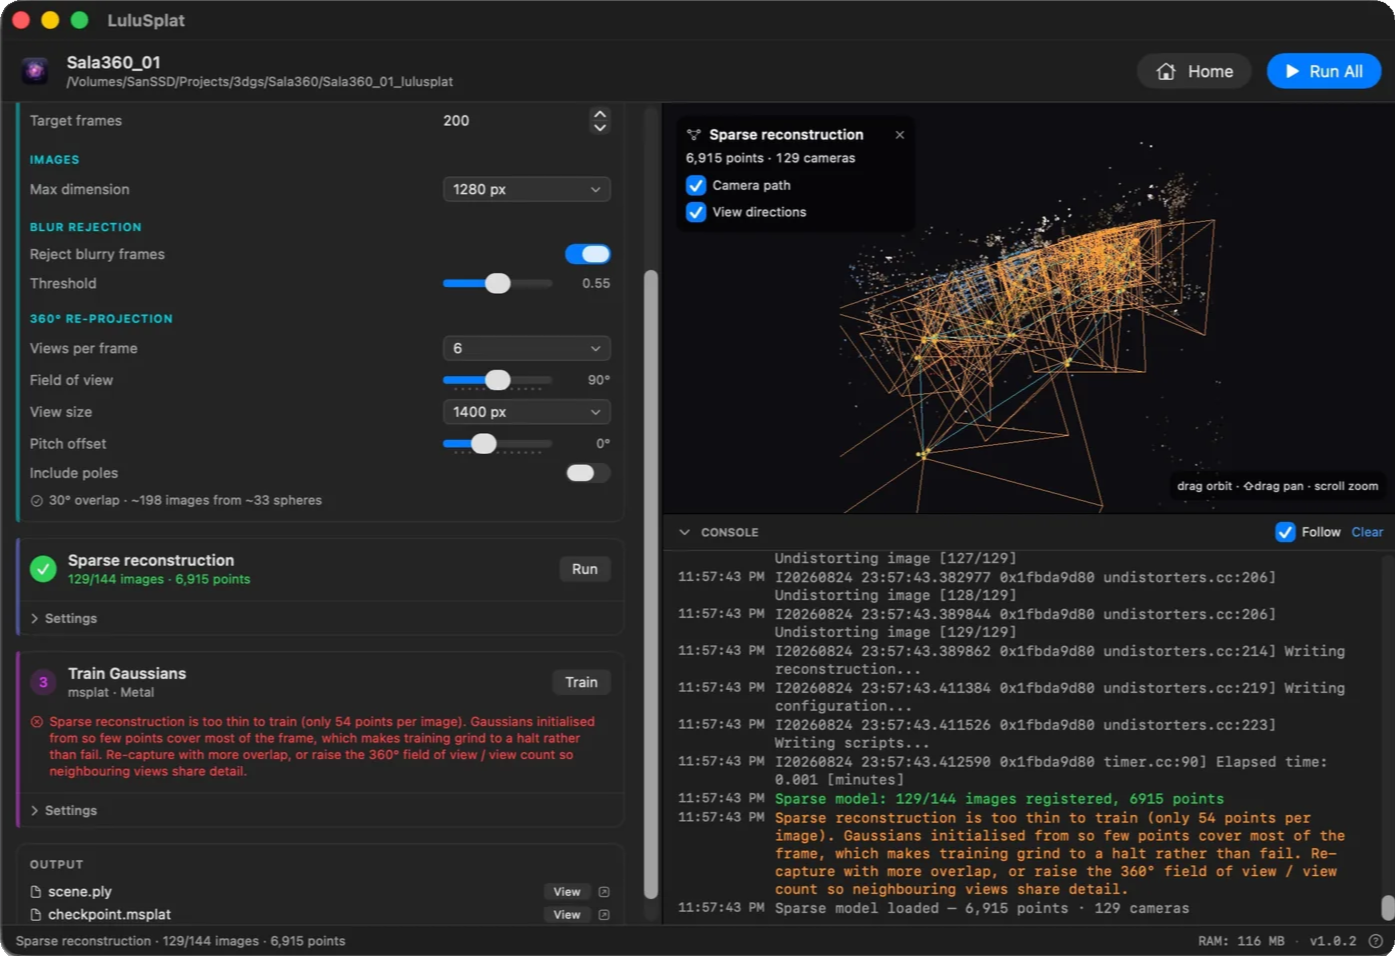Click the green checkmark beside Sparse reconstruction
The image size is (1395, 956).
43,569
